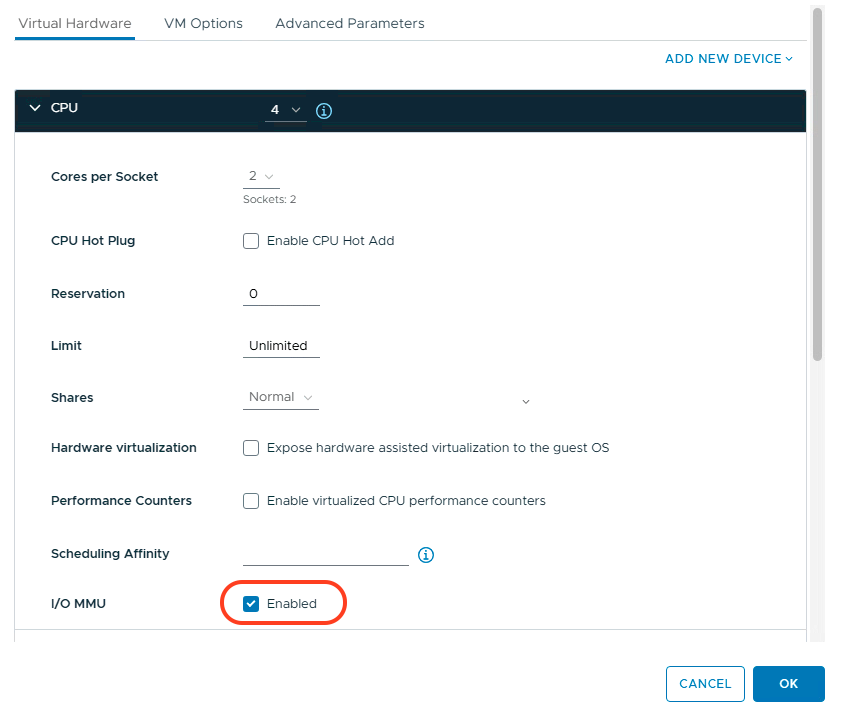Click the Limit field showing Unlimited
The image size is (842, 709).
pos(281,346)
